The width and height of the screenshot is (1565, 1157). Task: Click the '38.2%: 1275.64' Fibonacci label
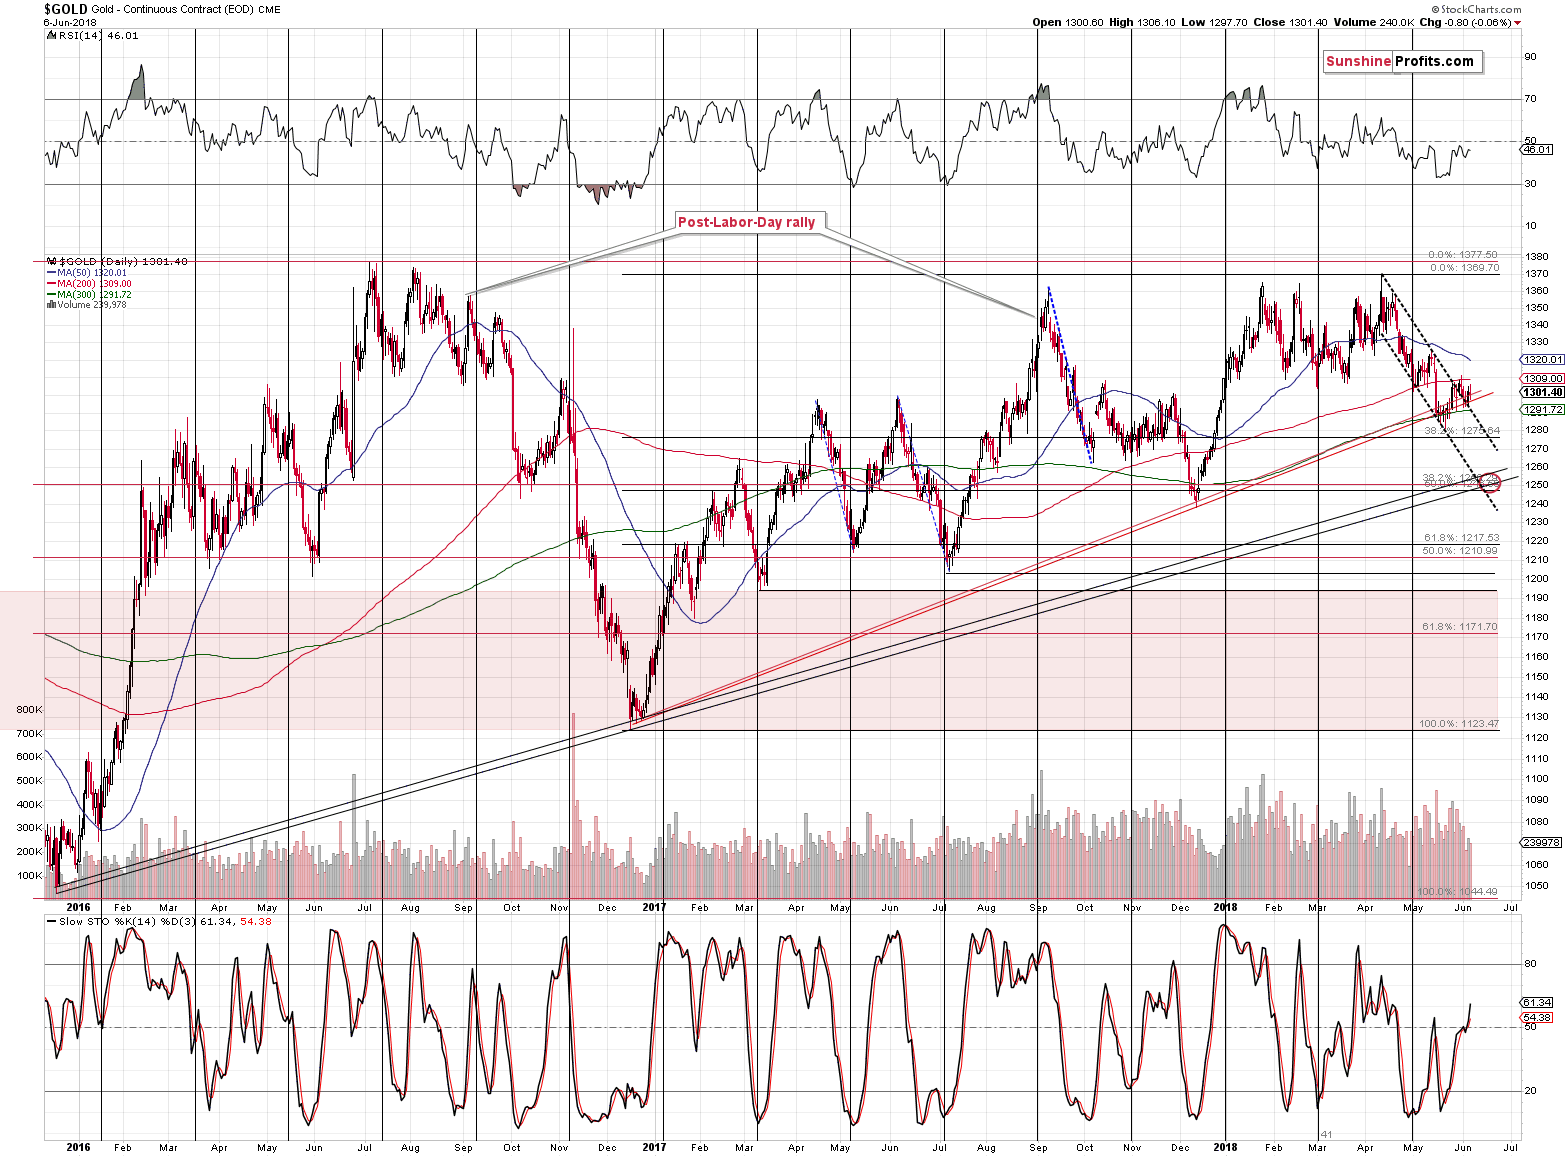pos(1461,431)
